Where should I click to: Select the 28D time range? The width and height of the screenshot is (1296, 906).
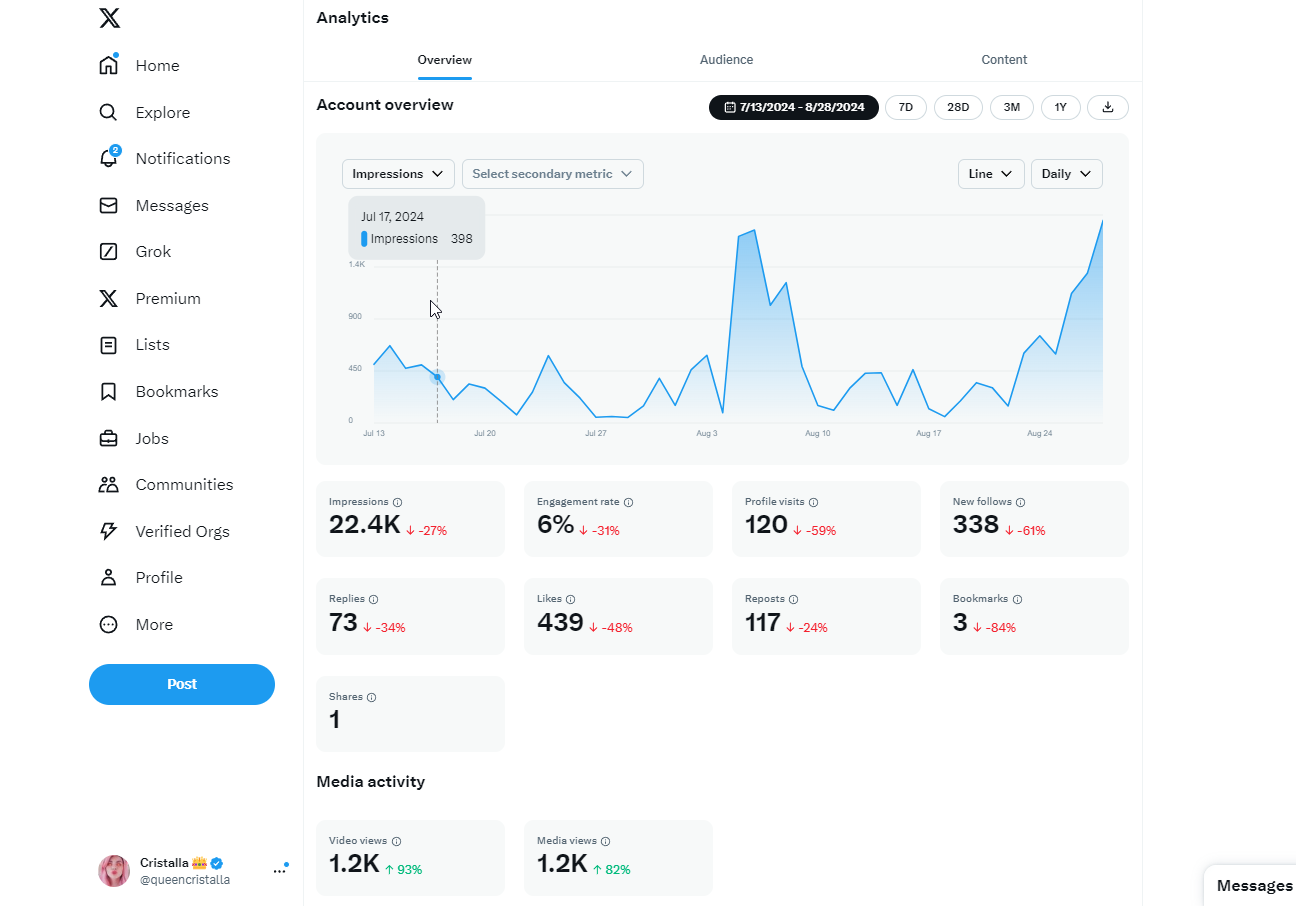tap(958, 107)
